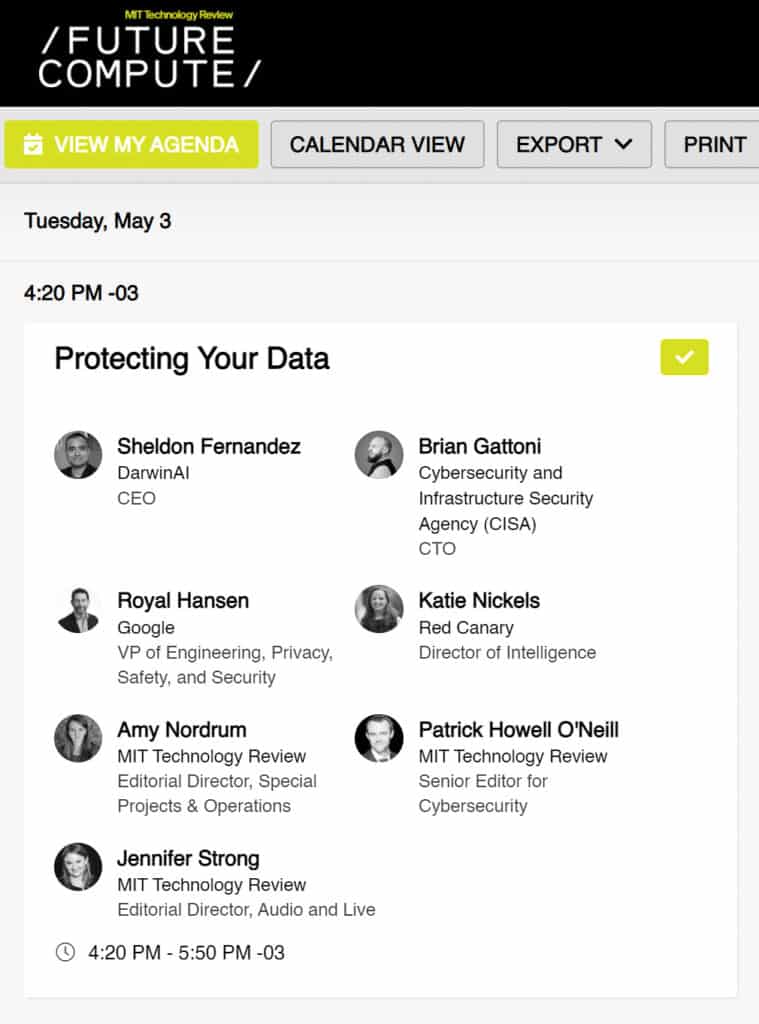Click the Export chevron arrow
The height and width of the screenshot is (1024, 759).
[624, 144]
